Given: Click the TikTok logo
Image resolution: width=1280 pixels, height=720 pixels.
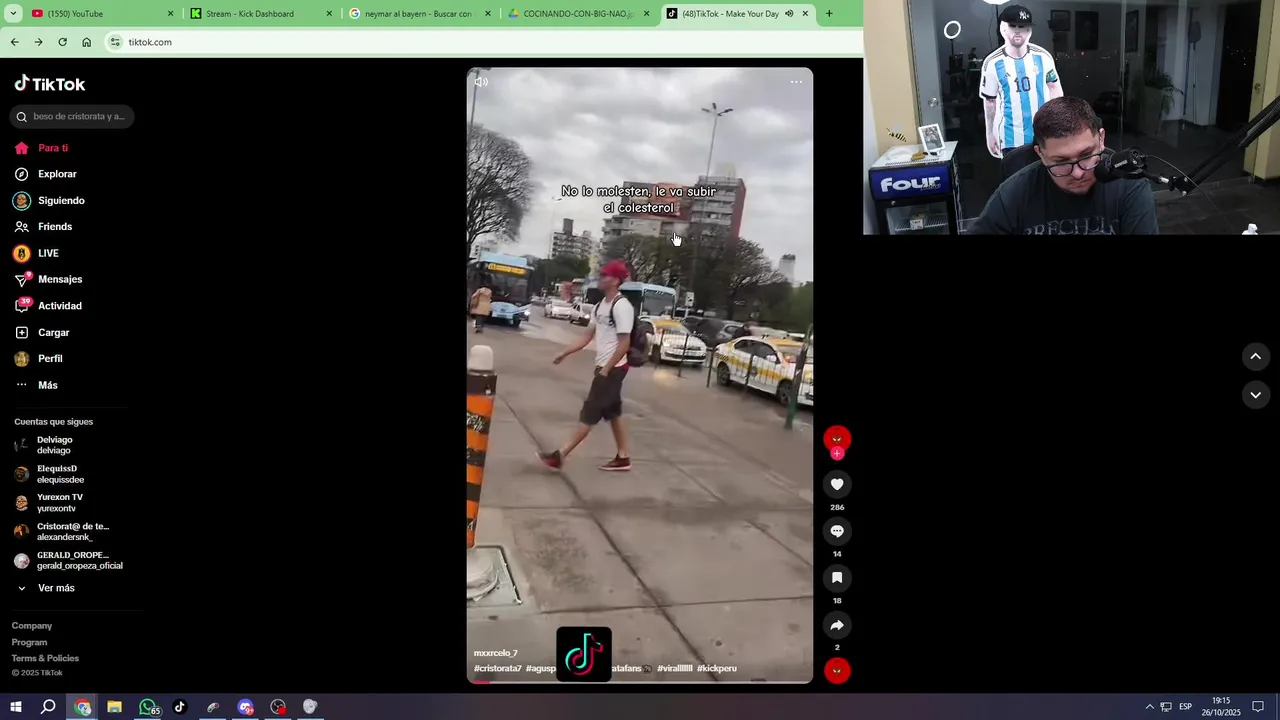Looking at the screenshot, I should (50, 84).
